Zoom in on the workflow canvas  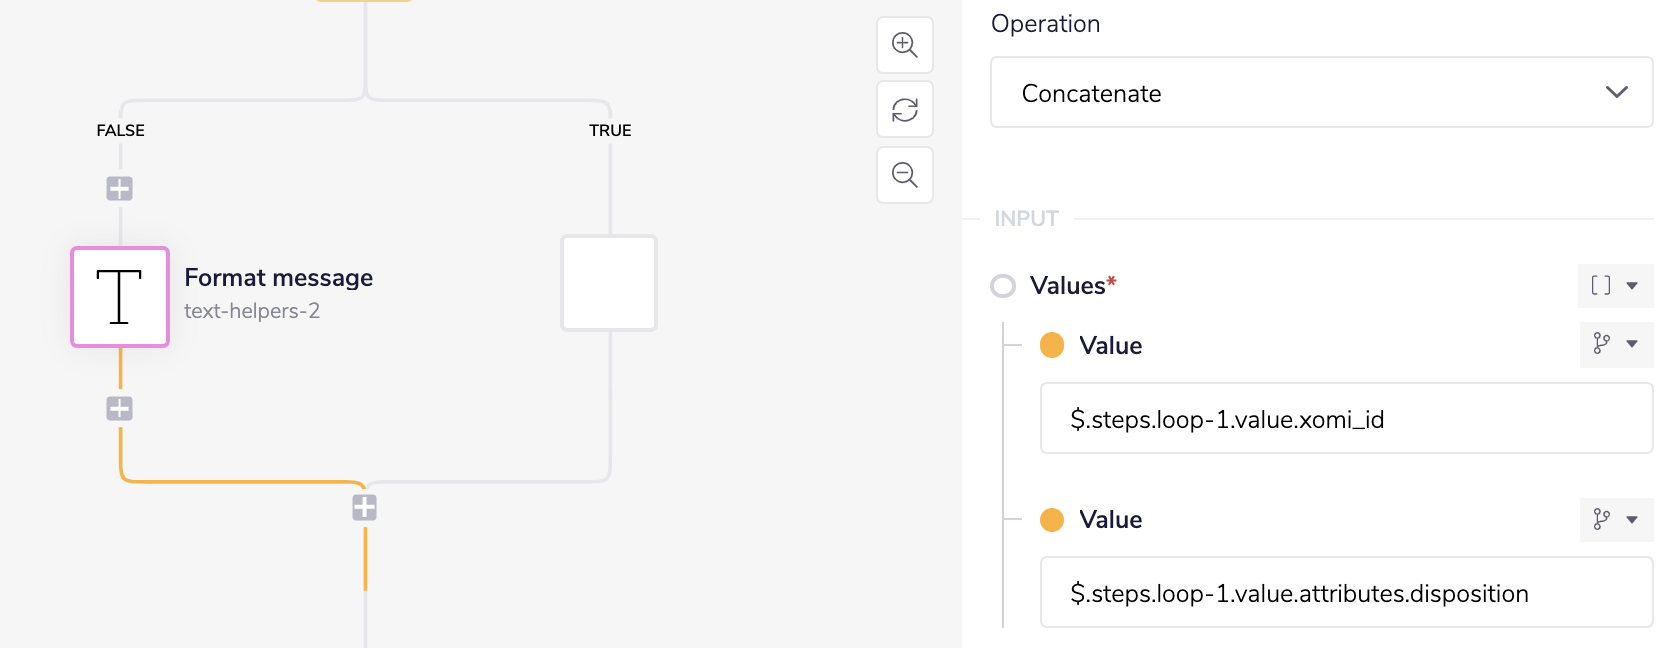coord(905,45)
